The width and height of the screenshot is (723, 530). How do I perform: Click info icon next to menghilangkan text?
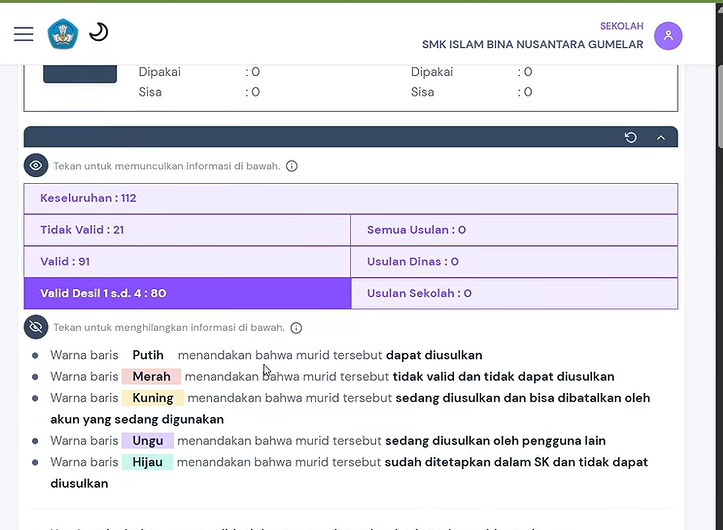click(x=296, y=328)
